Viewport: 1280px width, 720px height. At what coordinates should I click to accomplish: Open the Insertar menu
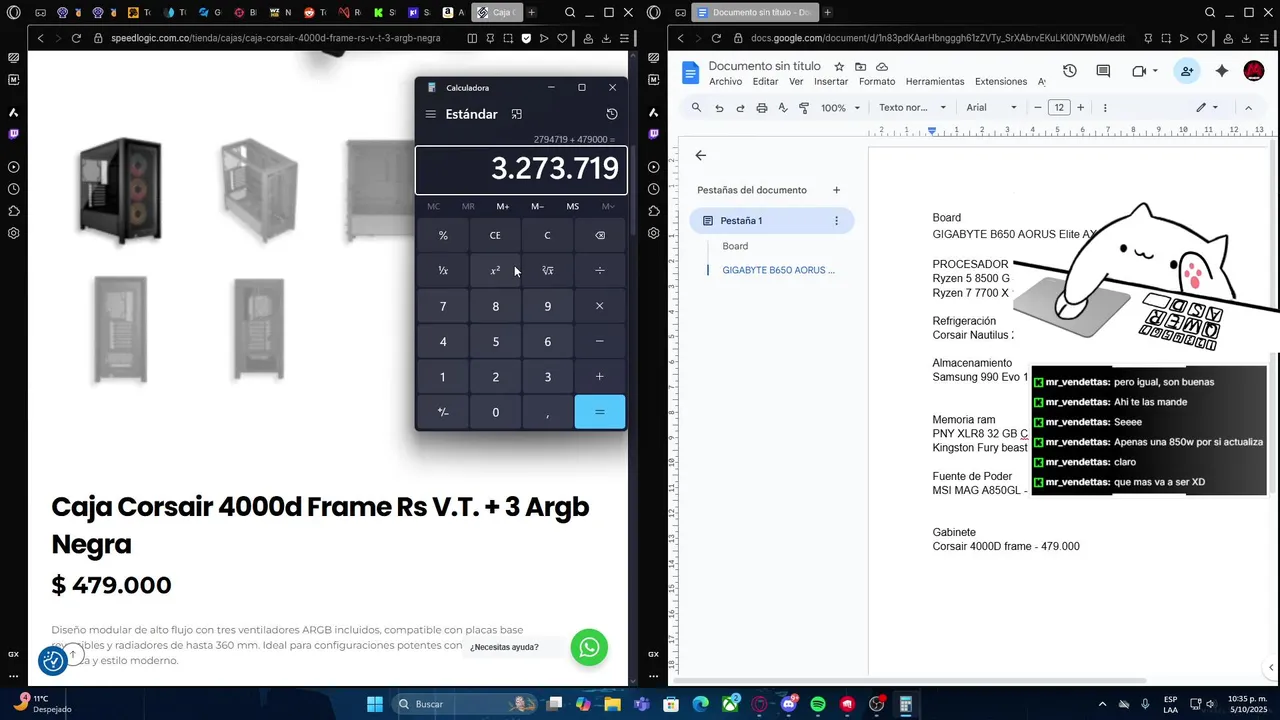[x=831, y=82]
